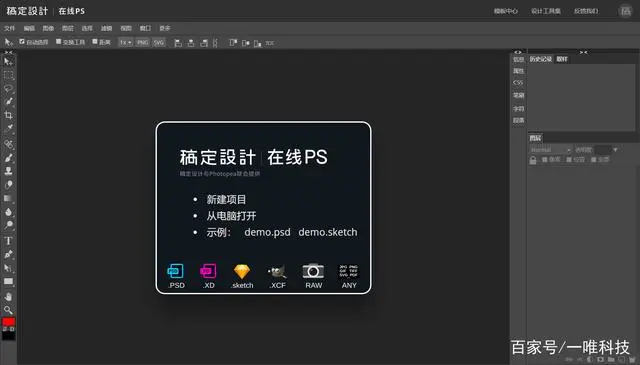Toggle the 自动选择 checkbox

click(22, 42)
